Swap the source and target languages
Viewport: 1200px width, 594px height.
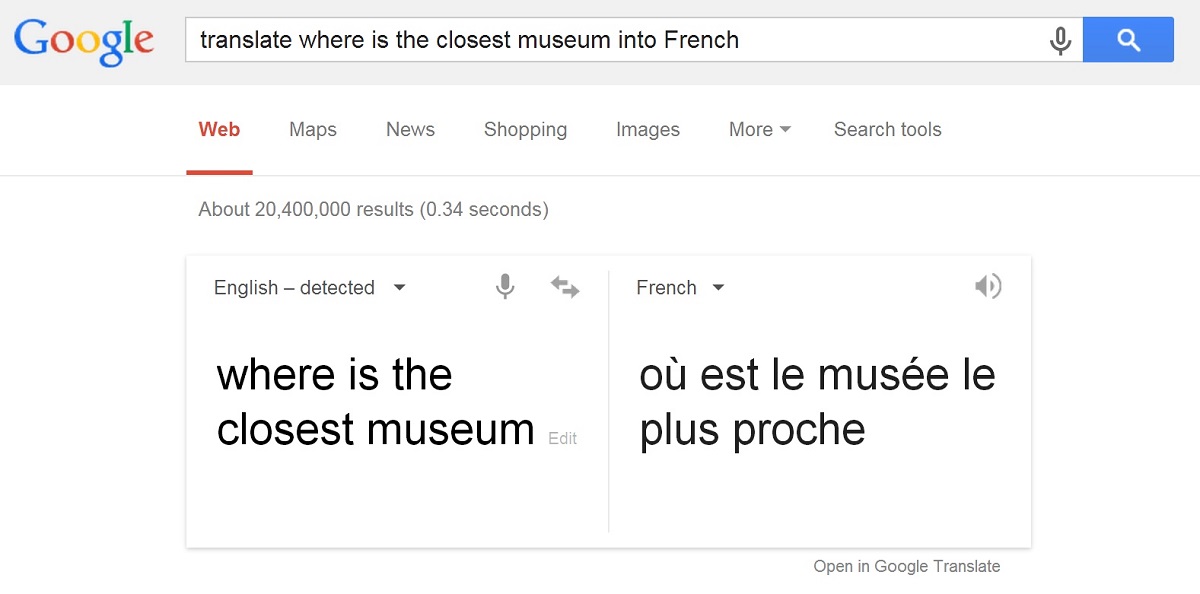point(565,288)
